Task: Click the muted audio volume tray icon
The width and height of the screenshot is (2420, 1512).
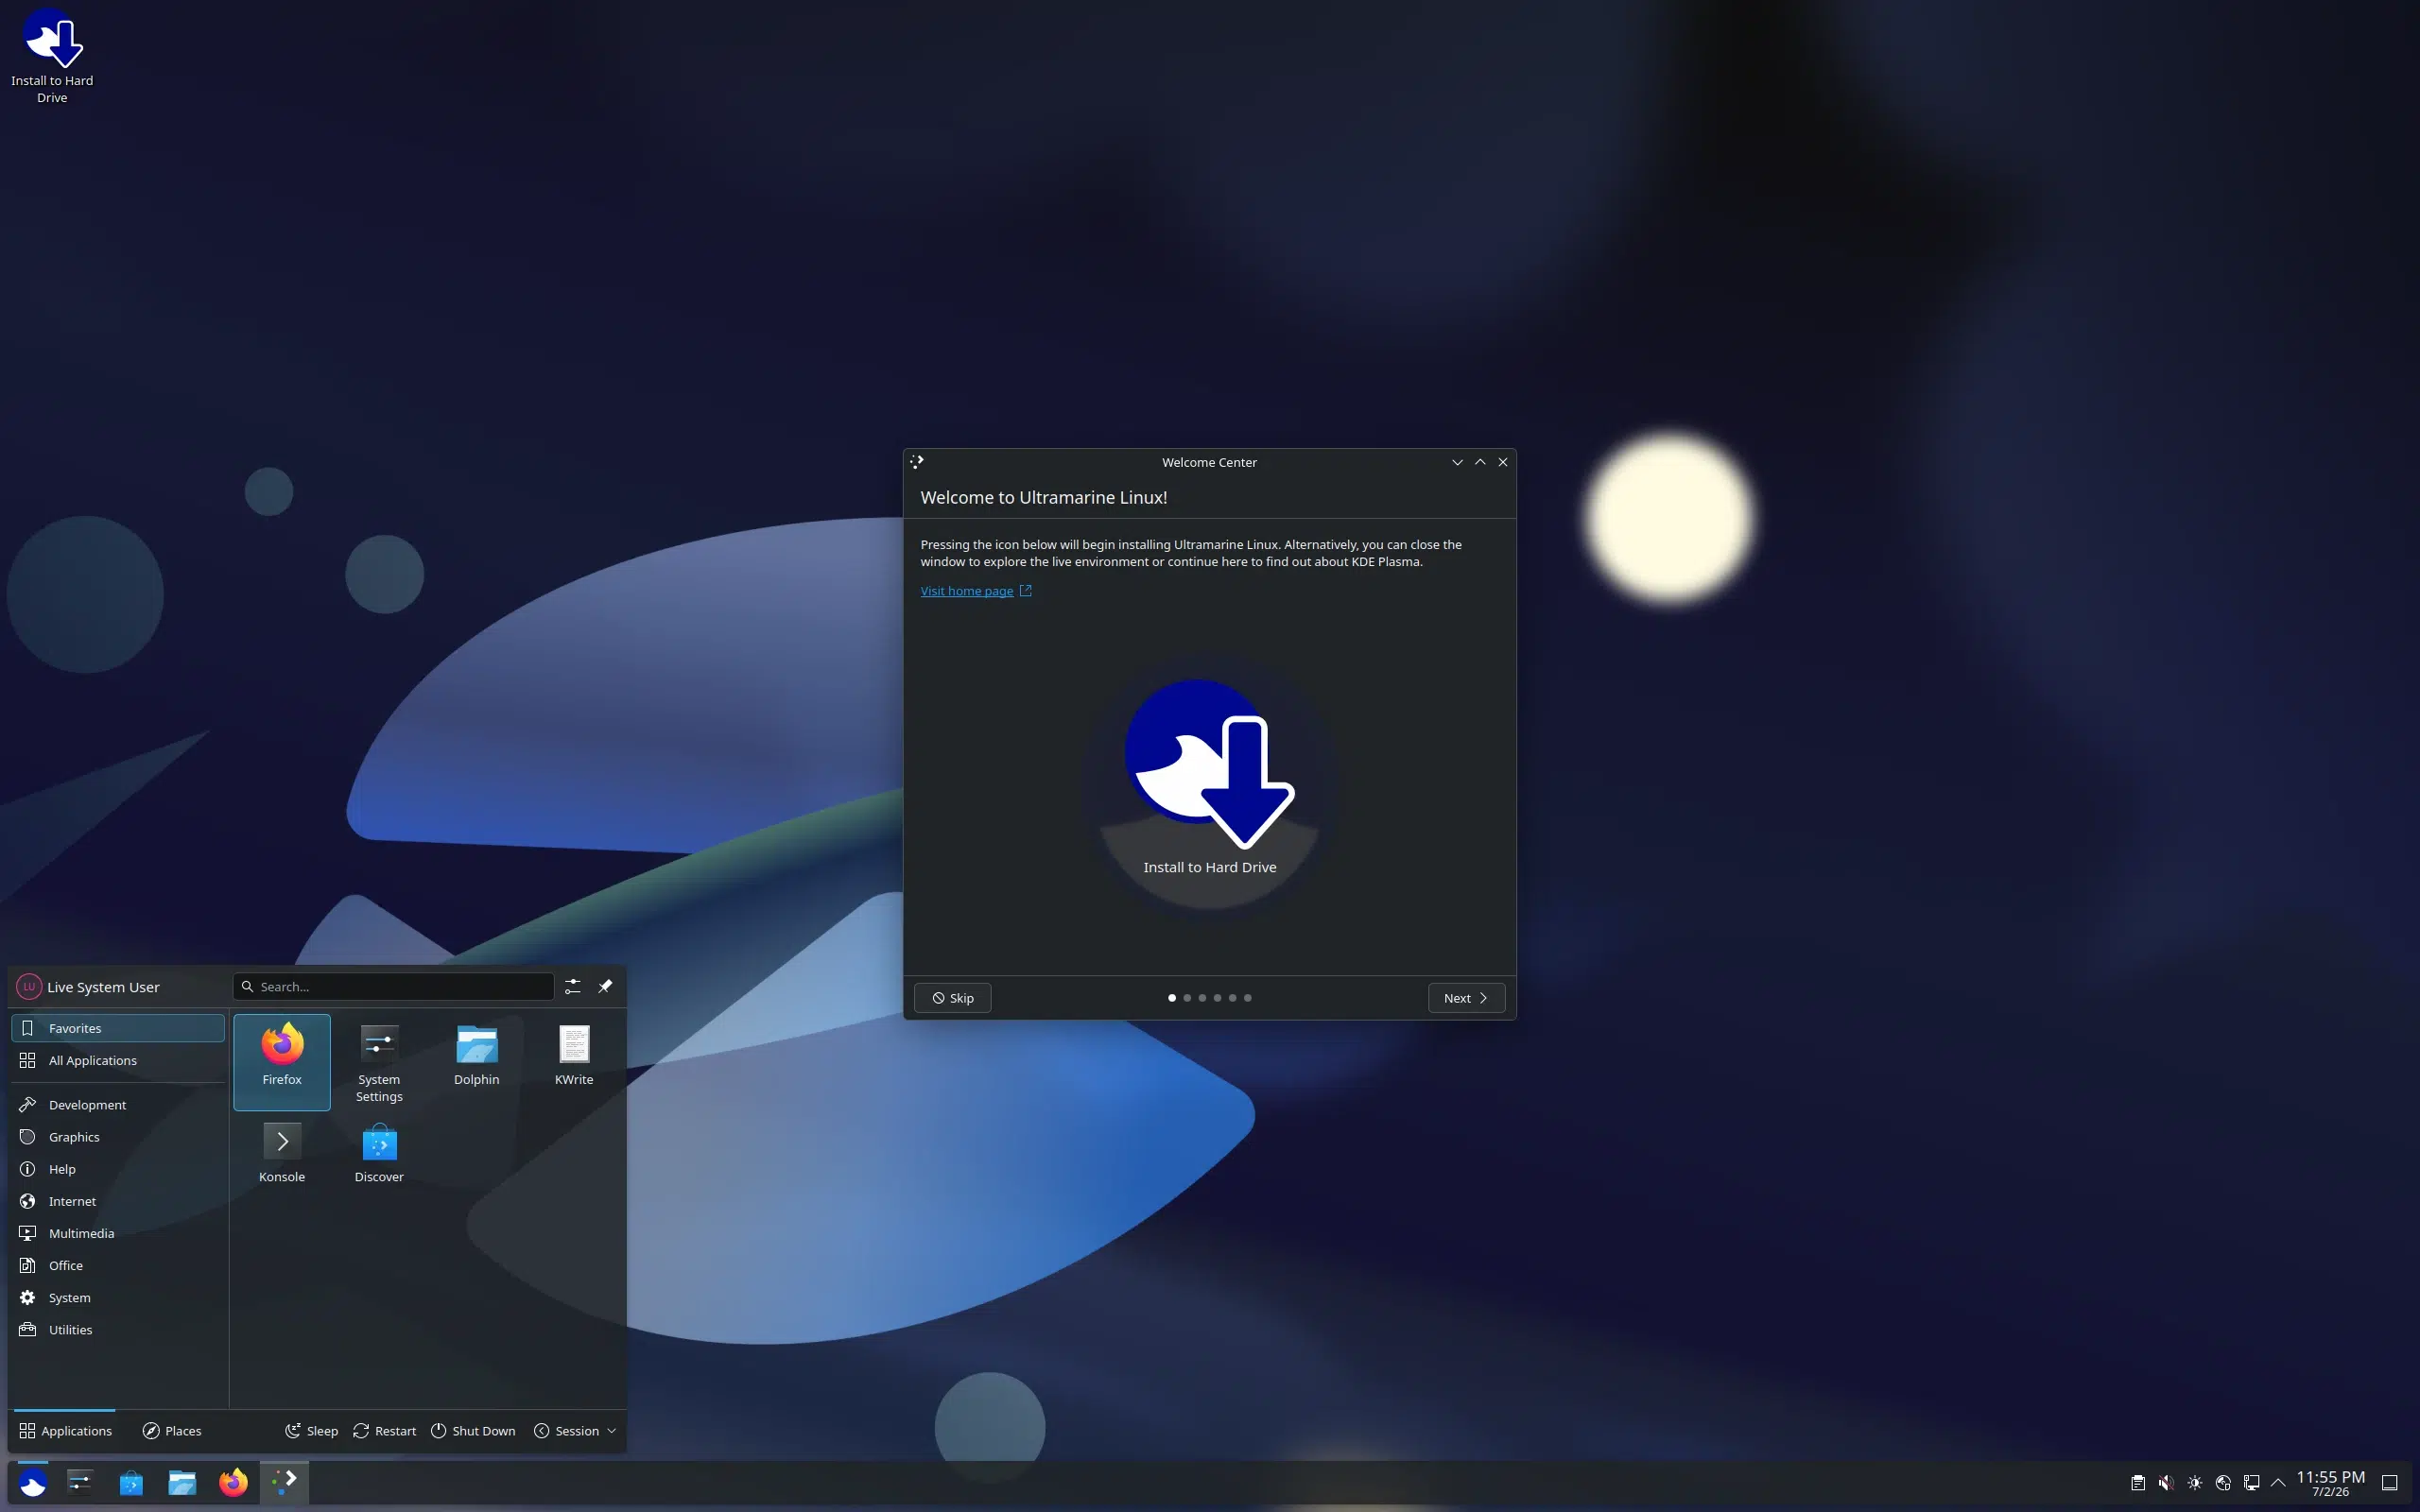Action: coord(2166,1483)
